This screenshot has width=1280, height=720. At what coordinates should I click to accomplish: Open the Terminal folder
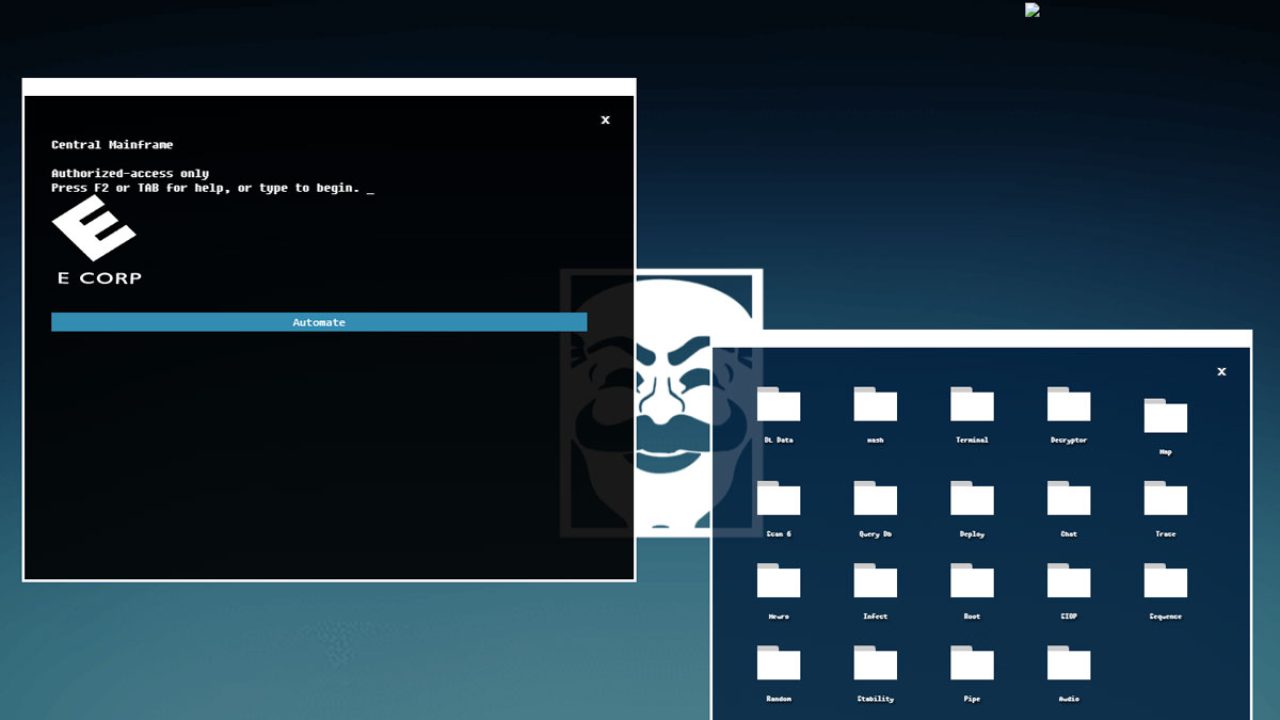point(972,404)
